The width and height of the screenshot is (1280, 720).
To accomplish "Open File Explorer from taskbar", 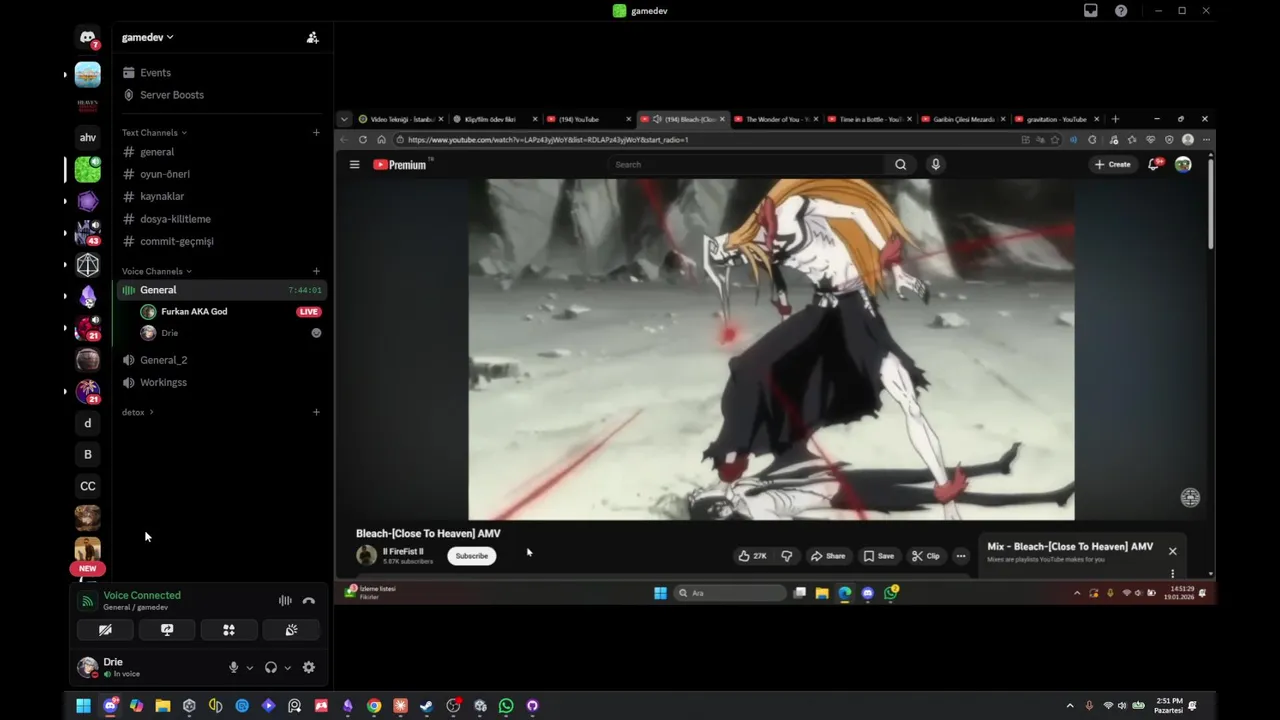I will coord(163,706).
